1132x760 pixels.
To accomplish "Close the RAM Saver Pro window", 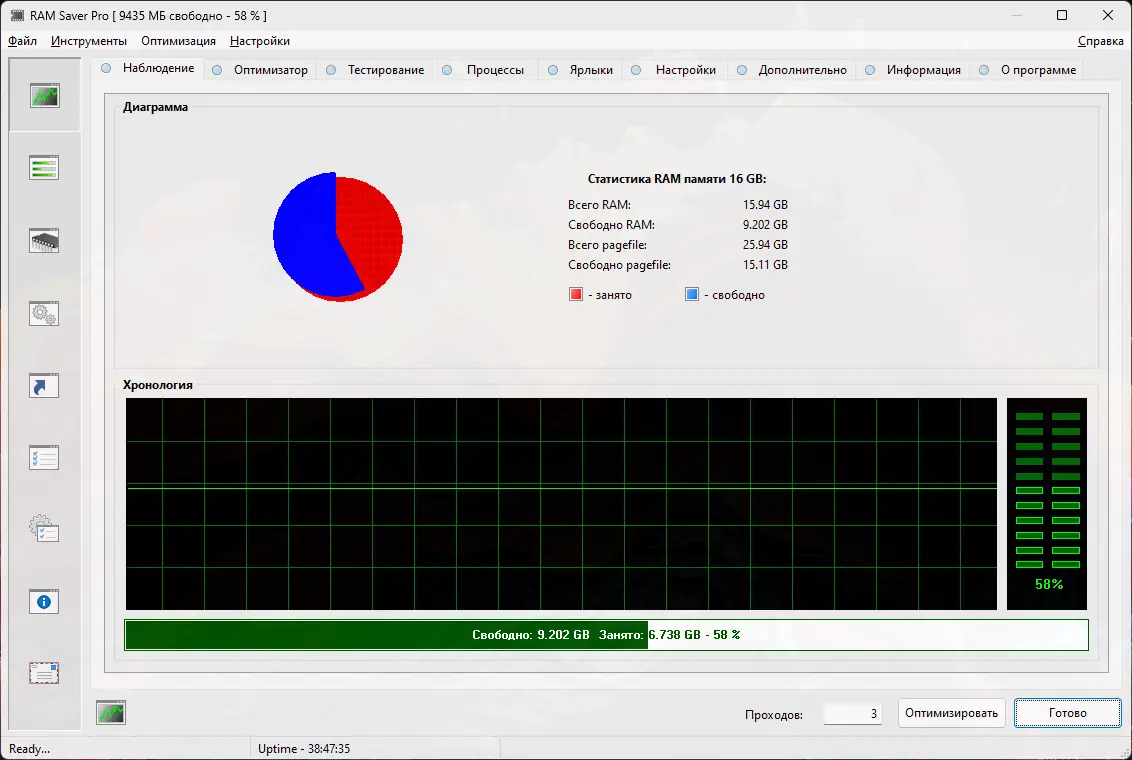I will click(x=1108, y=15).
